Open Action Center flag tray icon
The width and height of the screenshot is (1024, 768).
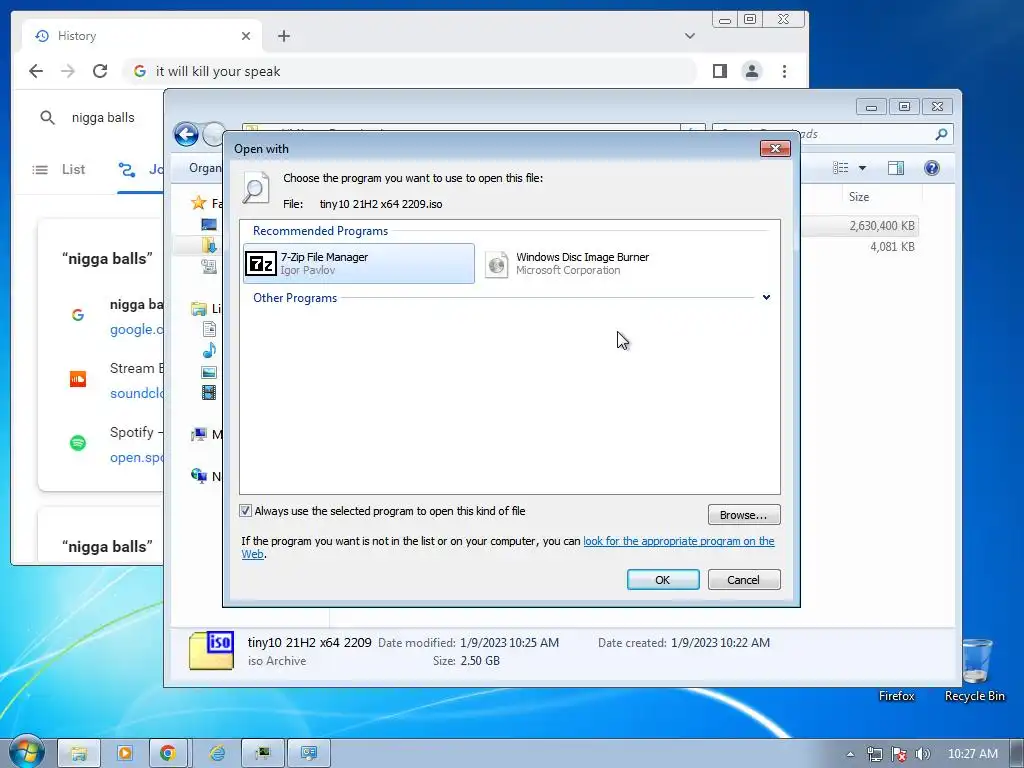tap(899, 754)
